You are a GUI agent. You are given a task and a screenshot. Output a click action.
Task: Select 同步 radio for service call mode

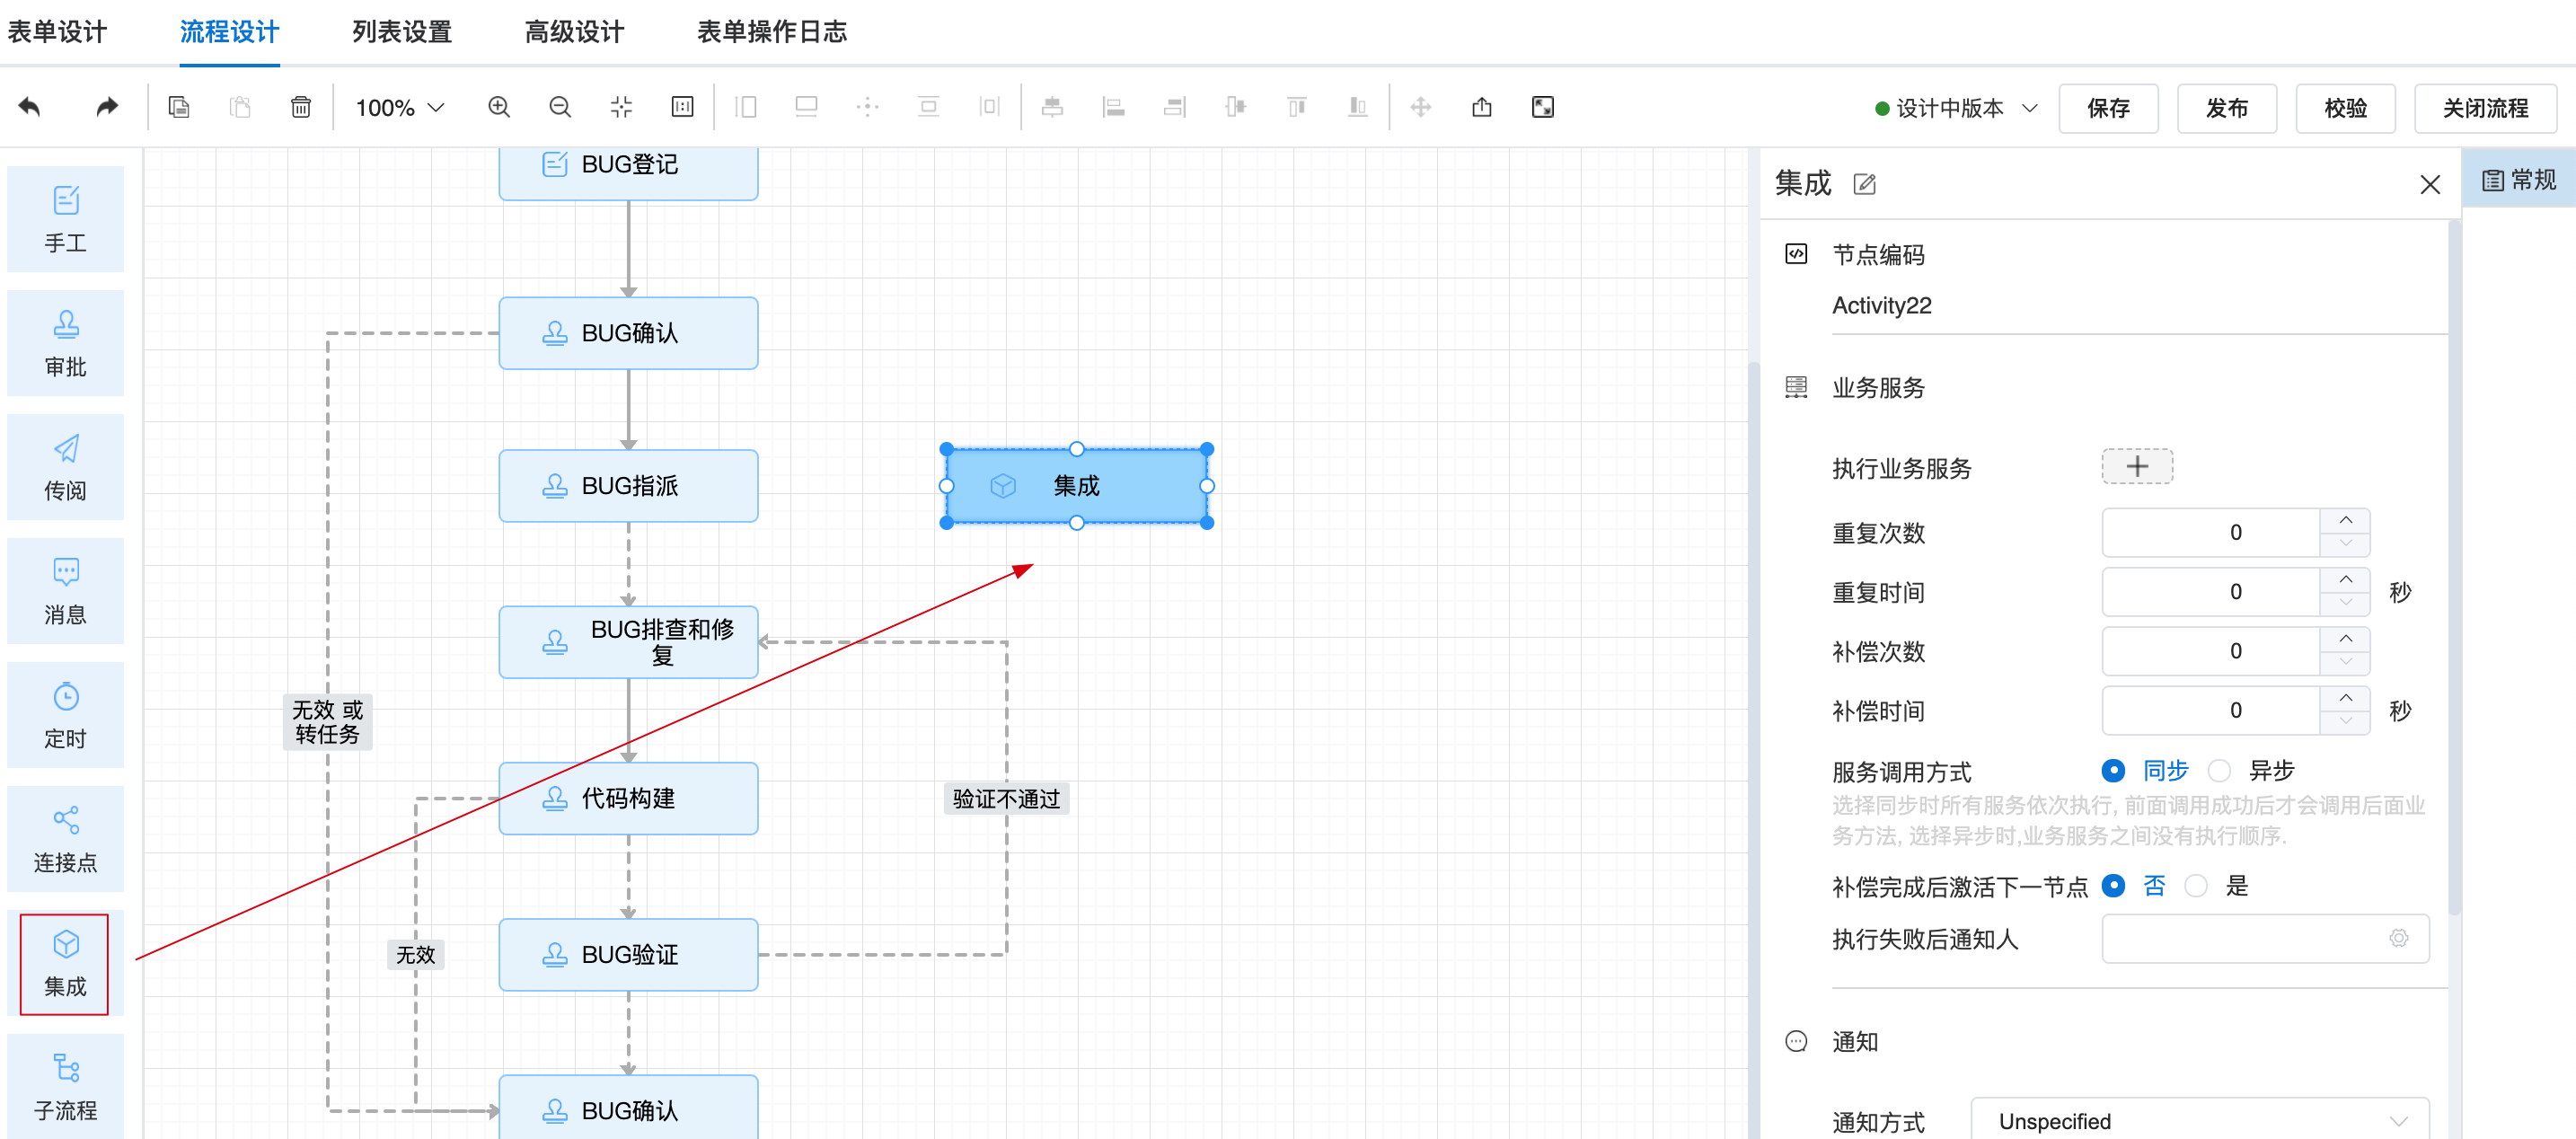tap(2113, 770)
